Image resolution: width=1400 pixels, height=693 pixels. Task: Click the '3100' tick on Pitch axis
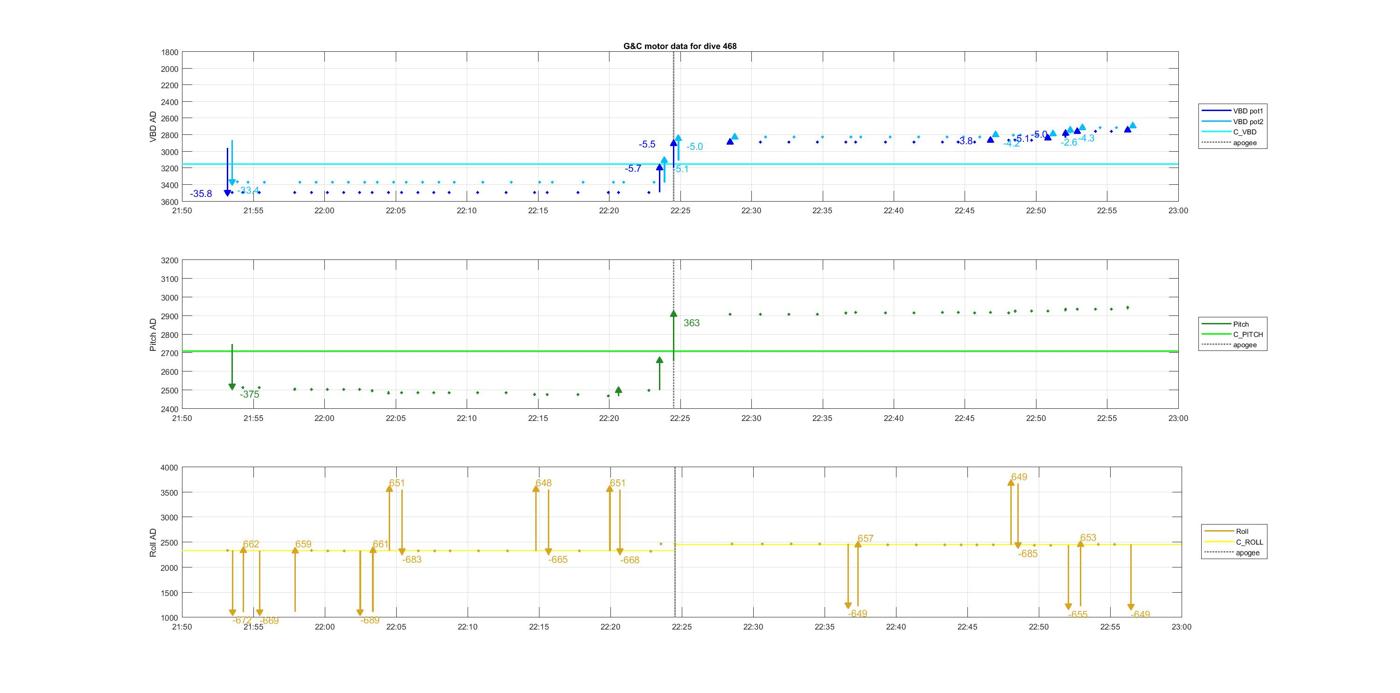[x=170, y=279]
